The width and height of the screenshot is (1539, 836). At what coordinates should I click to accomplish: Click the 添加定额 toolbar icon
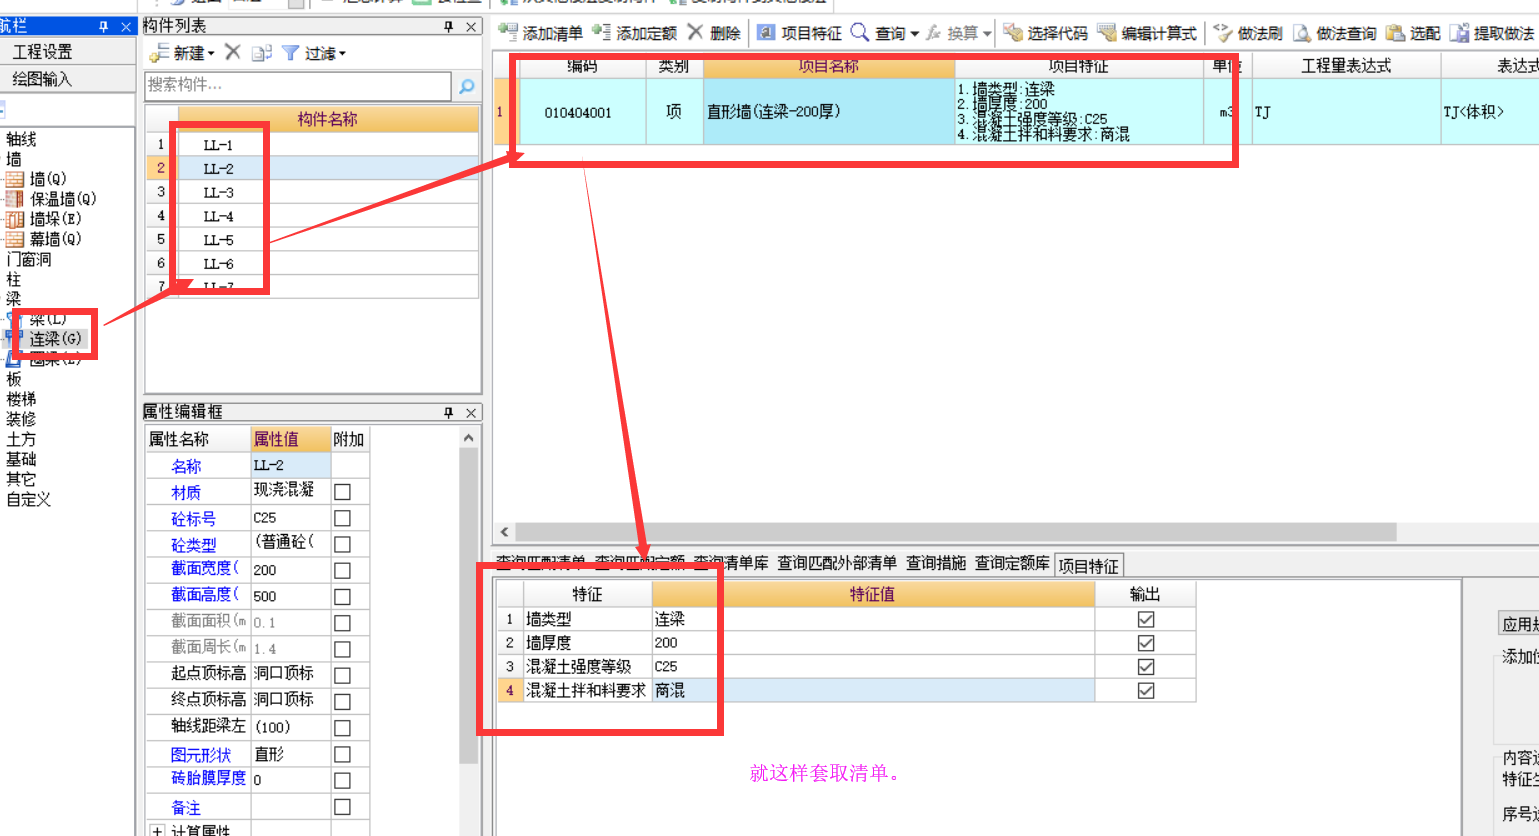tap(601, 33)
